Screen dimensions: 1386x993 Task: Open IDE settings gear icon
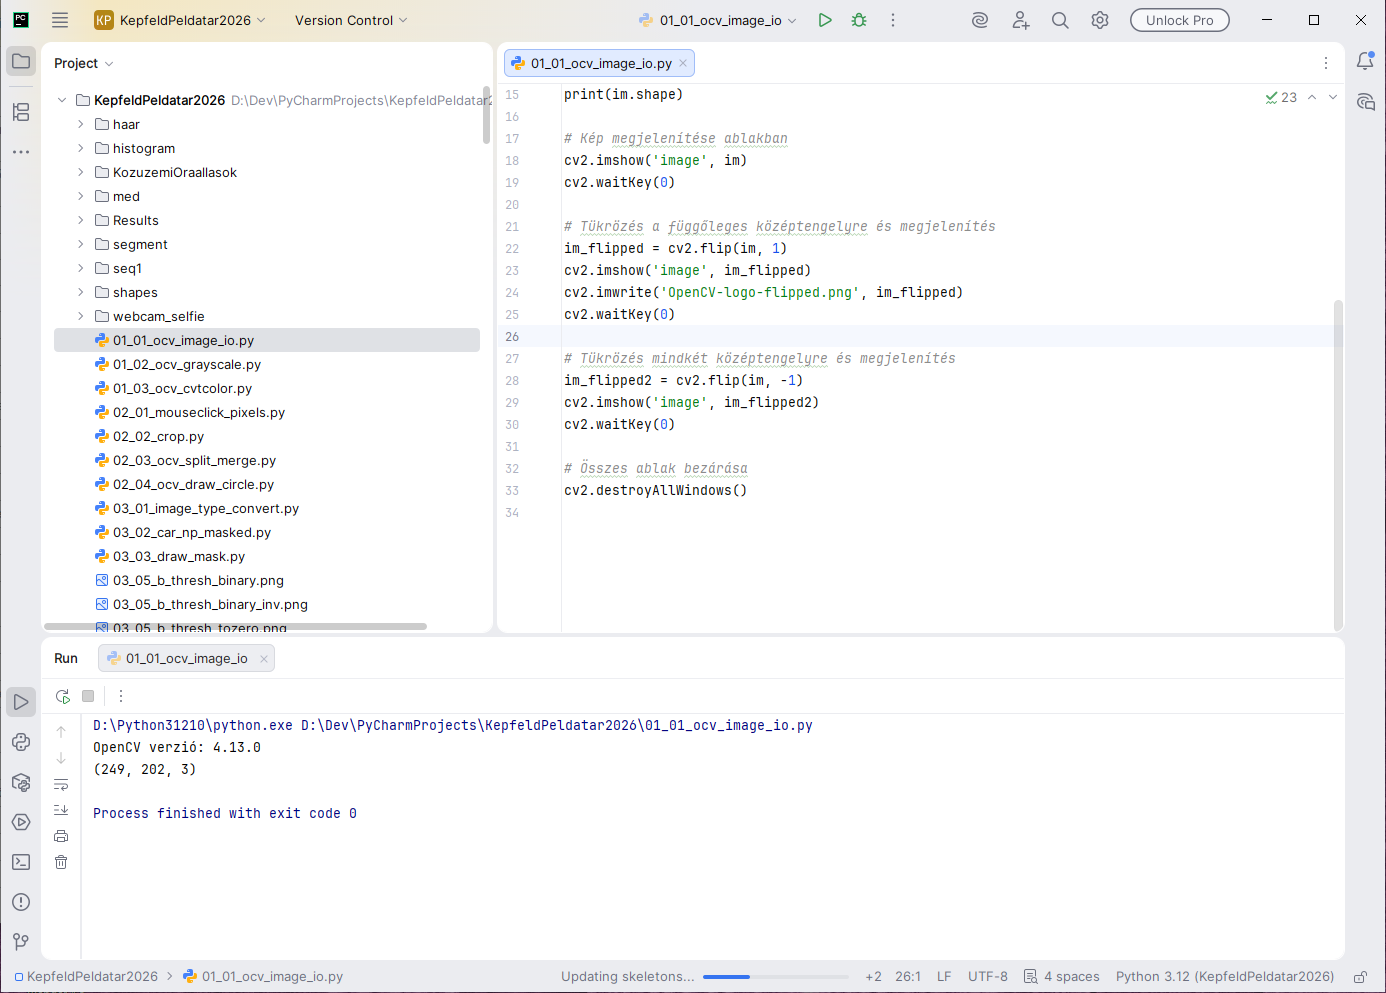(x=1100, y=20)
